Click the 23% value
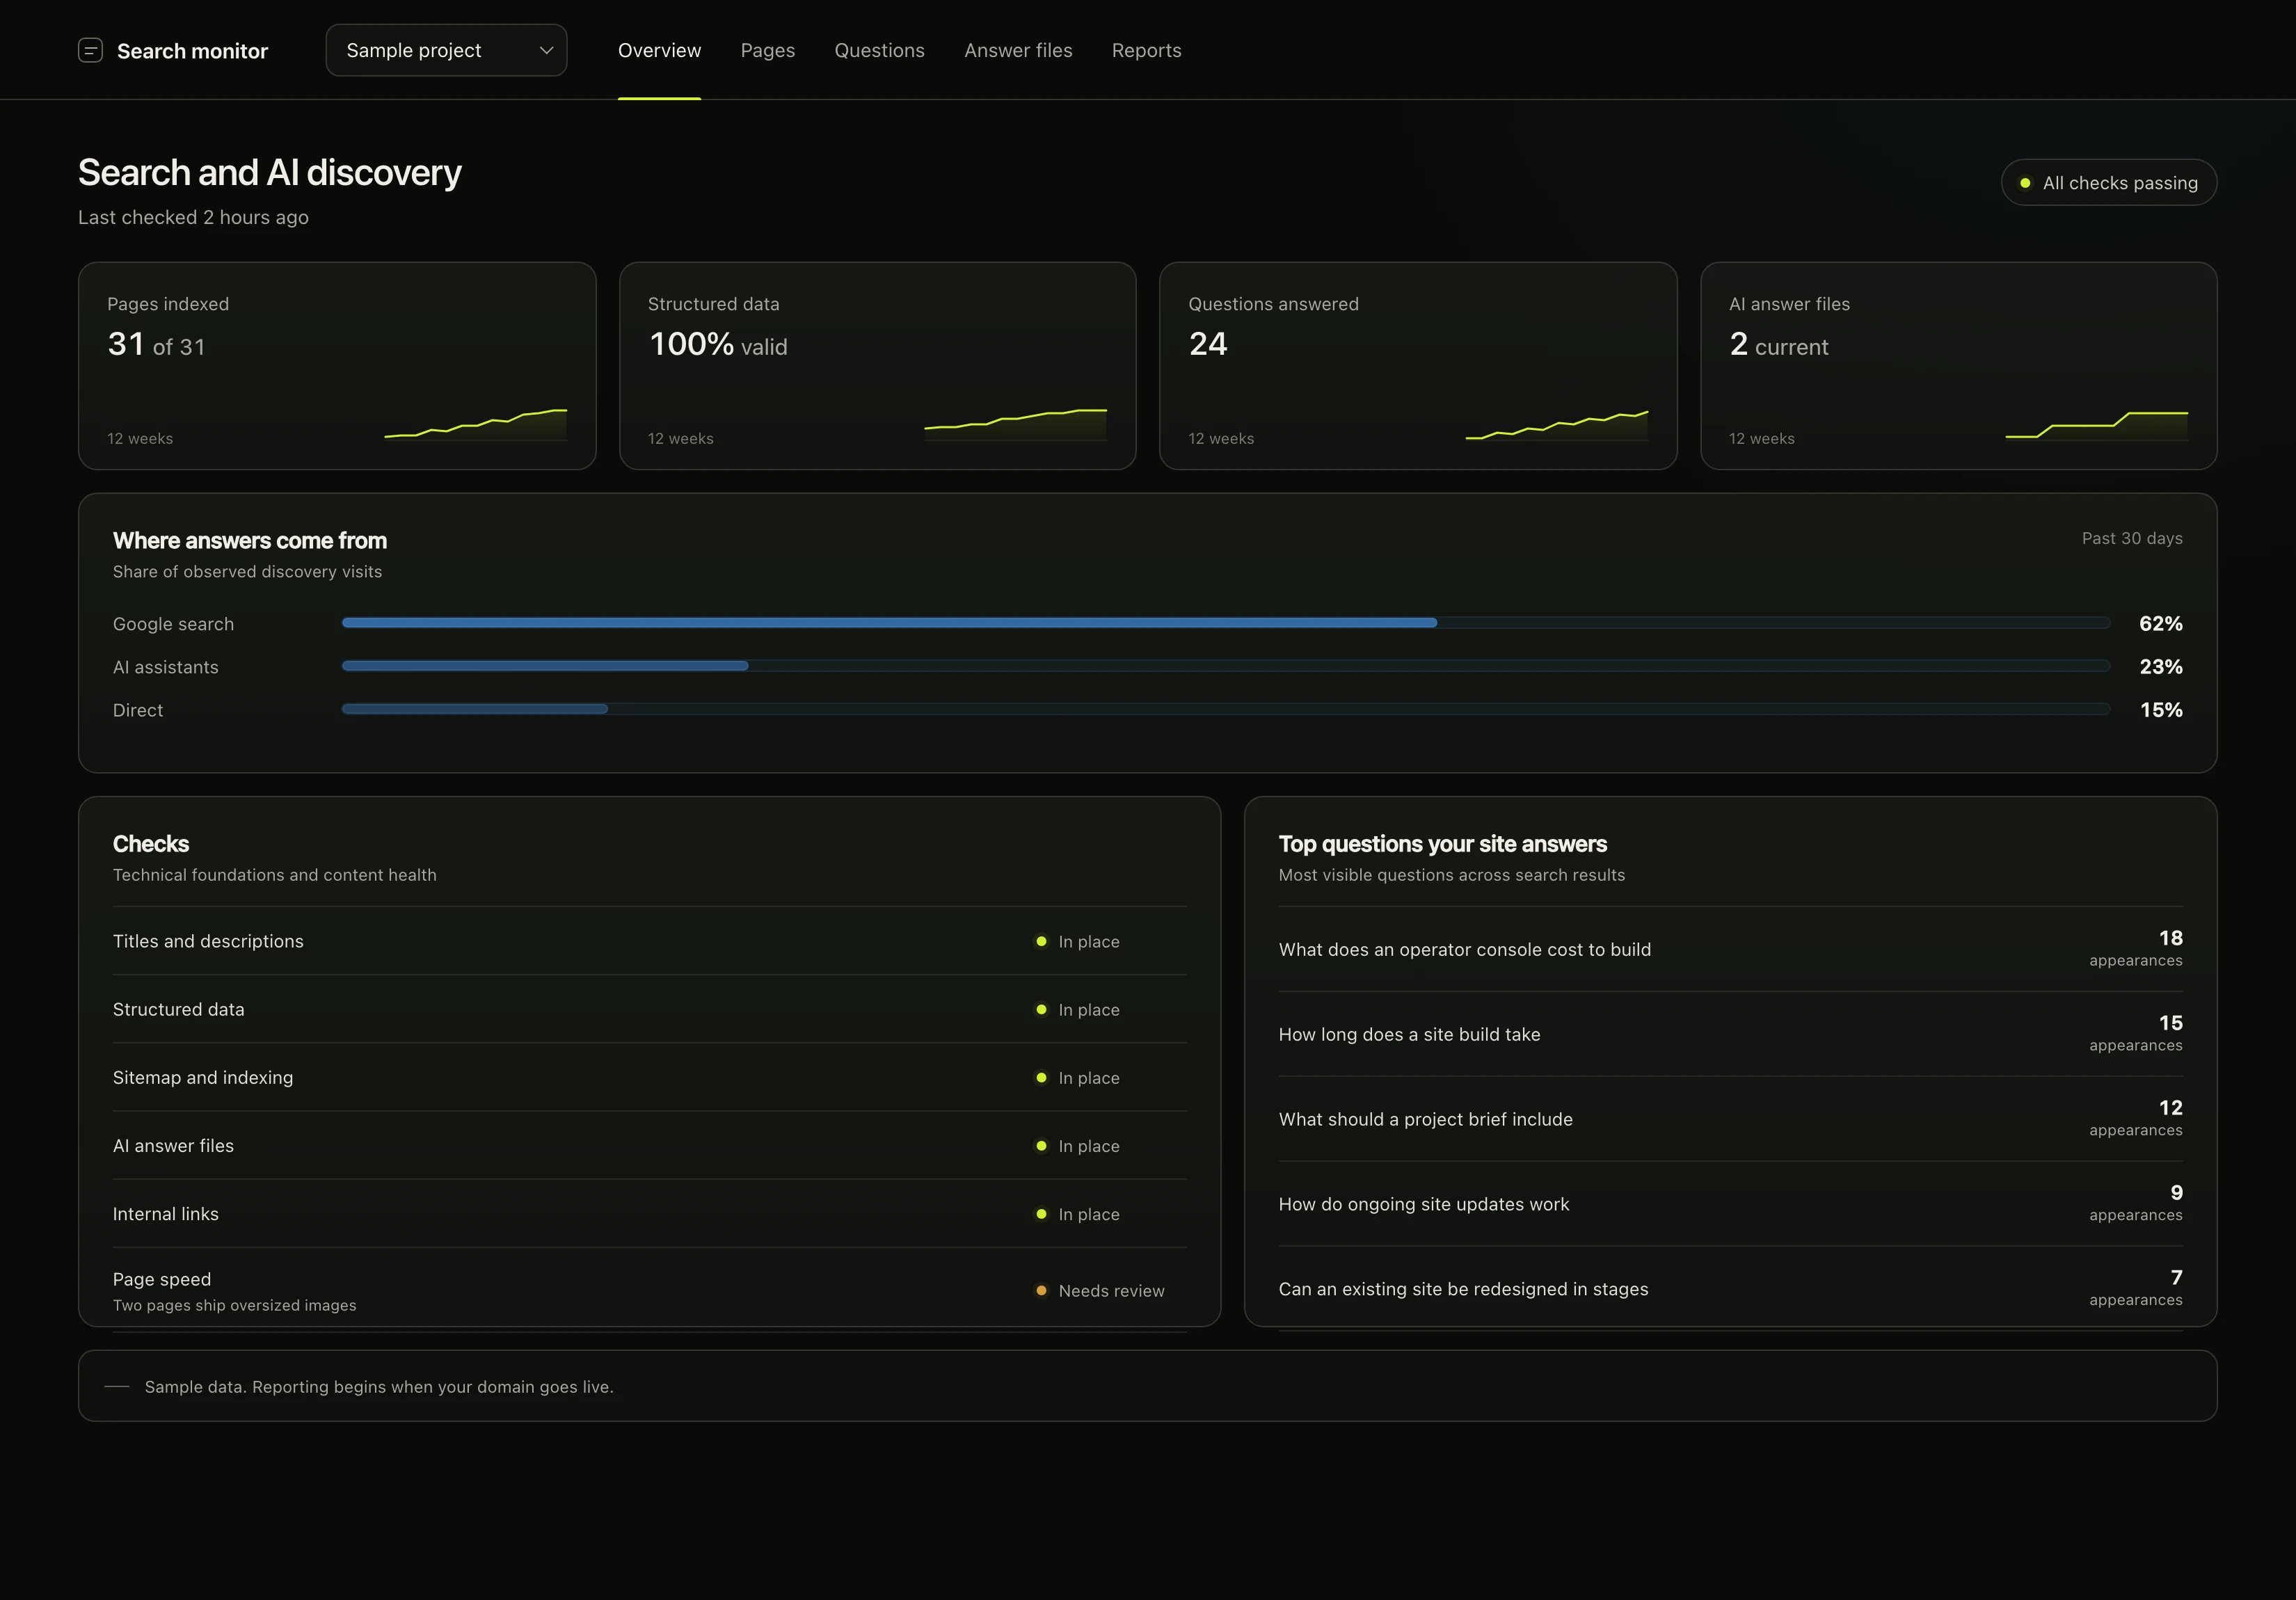The height and width of the screenshot is (1600, 2296). tap(2160, 666)
